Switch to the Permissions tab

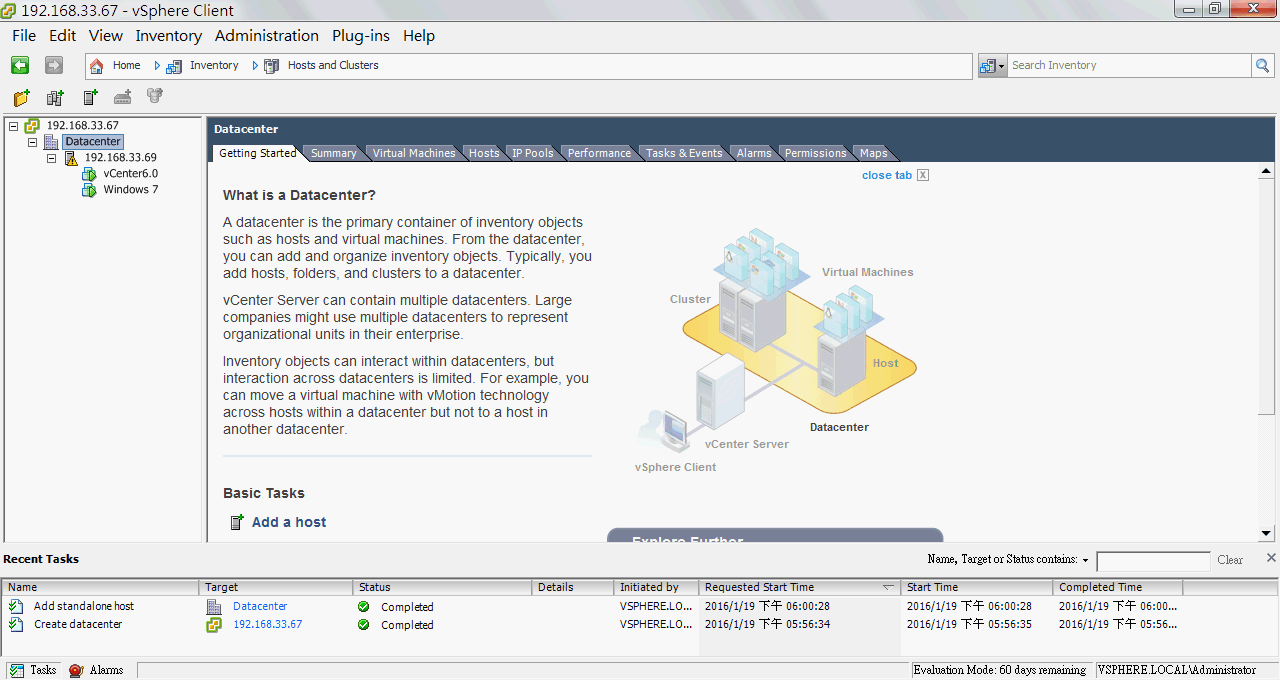[816, 153]
